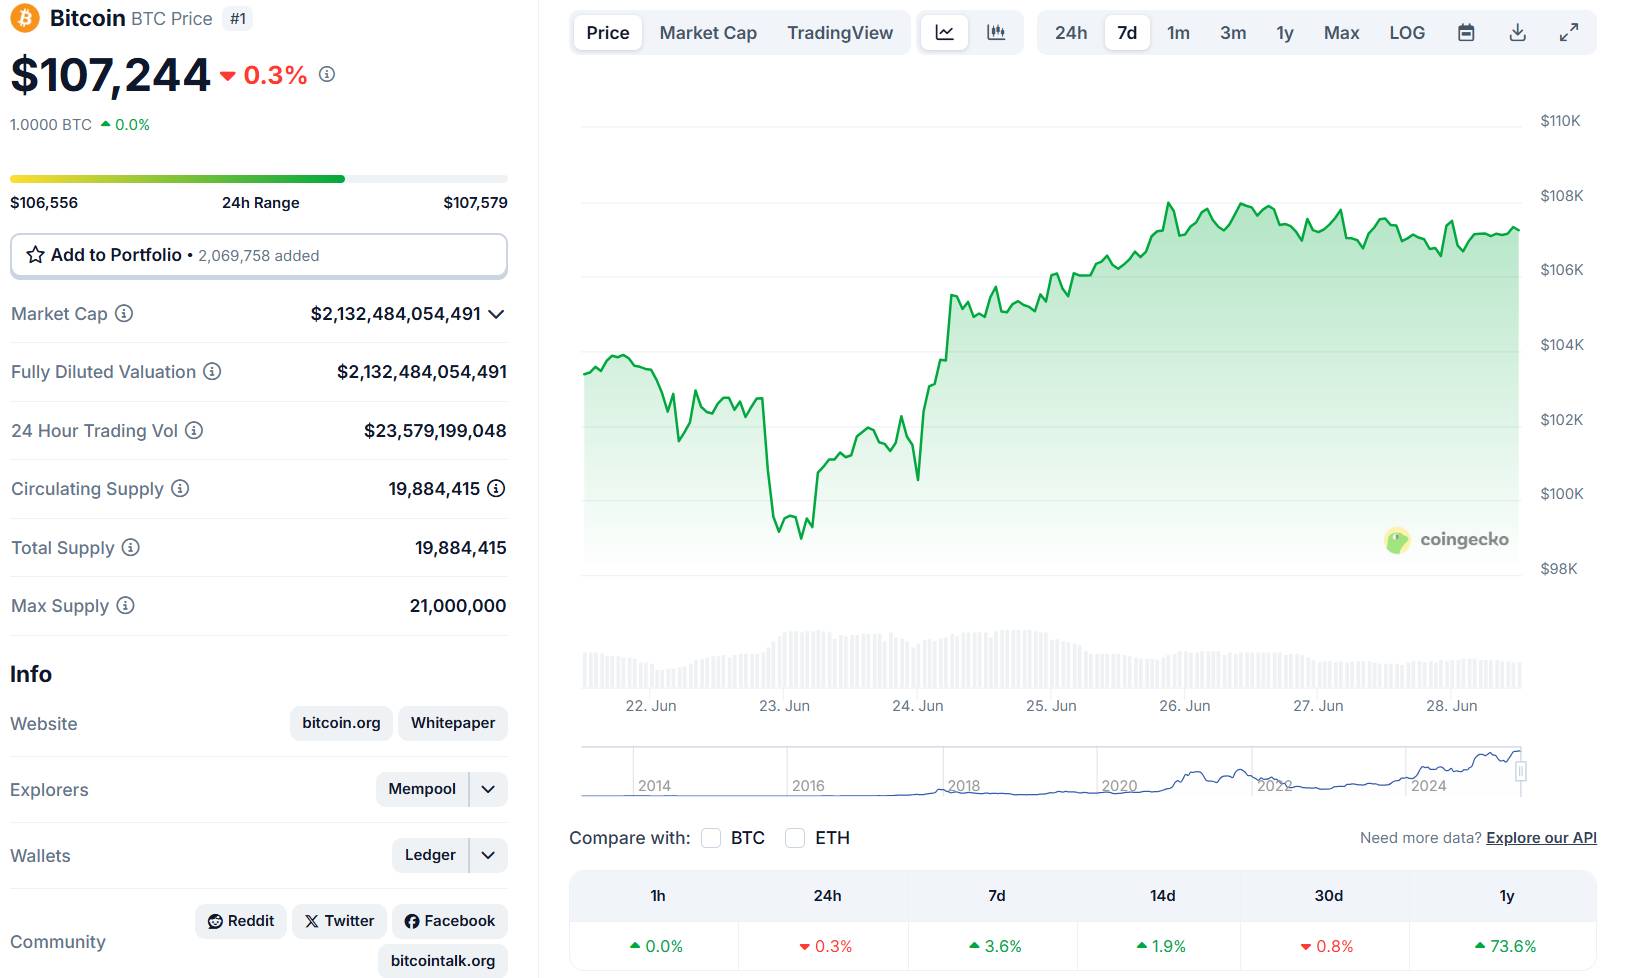This screenshot has height=978, width=1627.
Task: Click the #1 rank badge
Action: point(238,19)
